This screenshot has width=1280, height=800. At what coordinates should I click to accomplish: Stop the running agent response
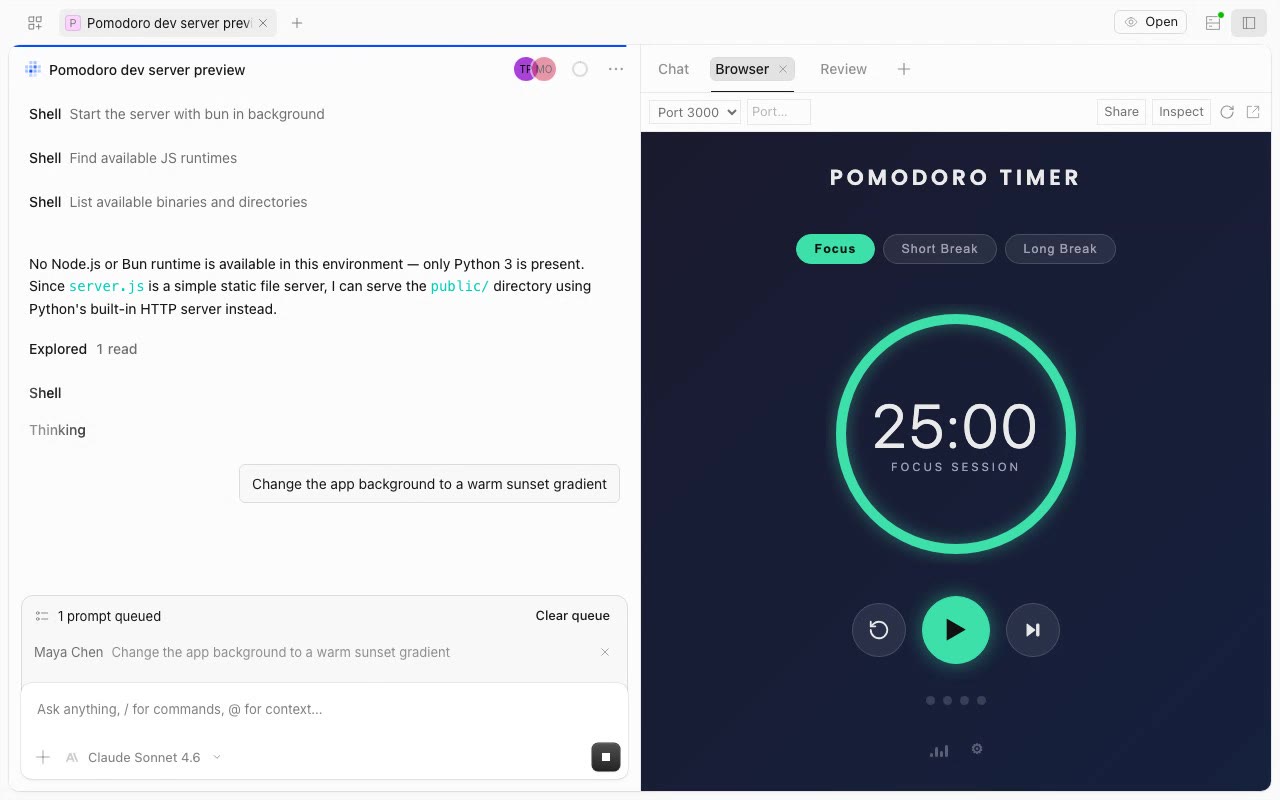[x=606, y=757]
